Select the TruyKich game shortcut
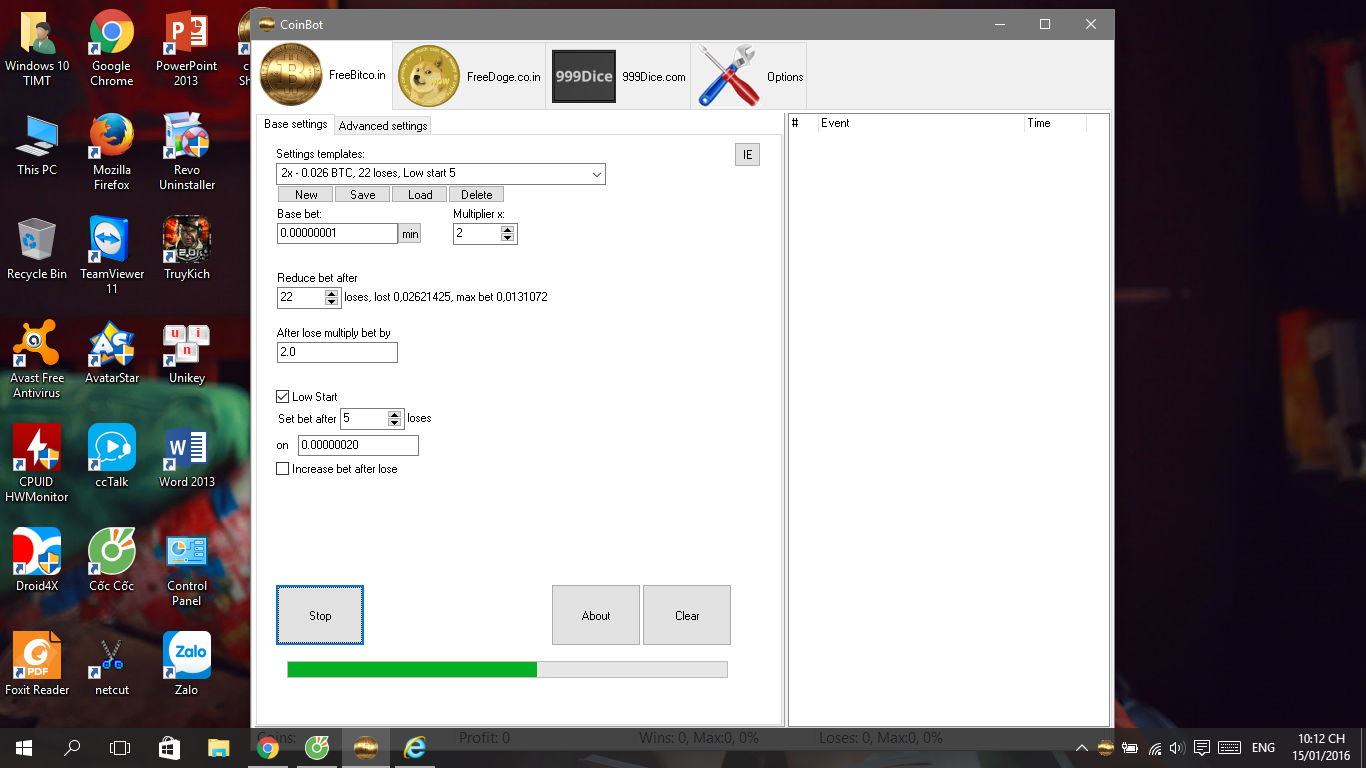The image size is (1366, 768). (x=186, y=249)
